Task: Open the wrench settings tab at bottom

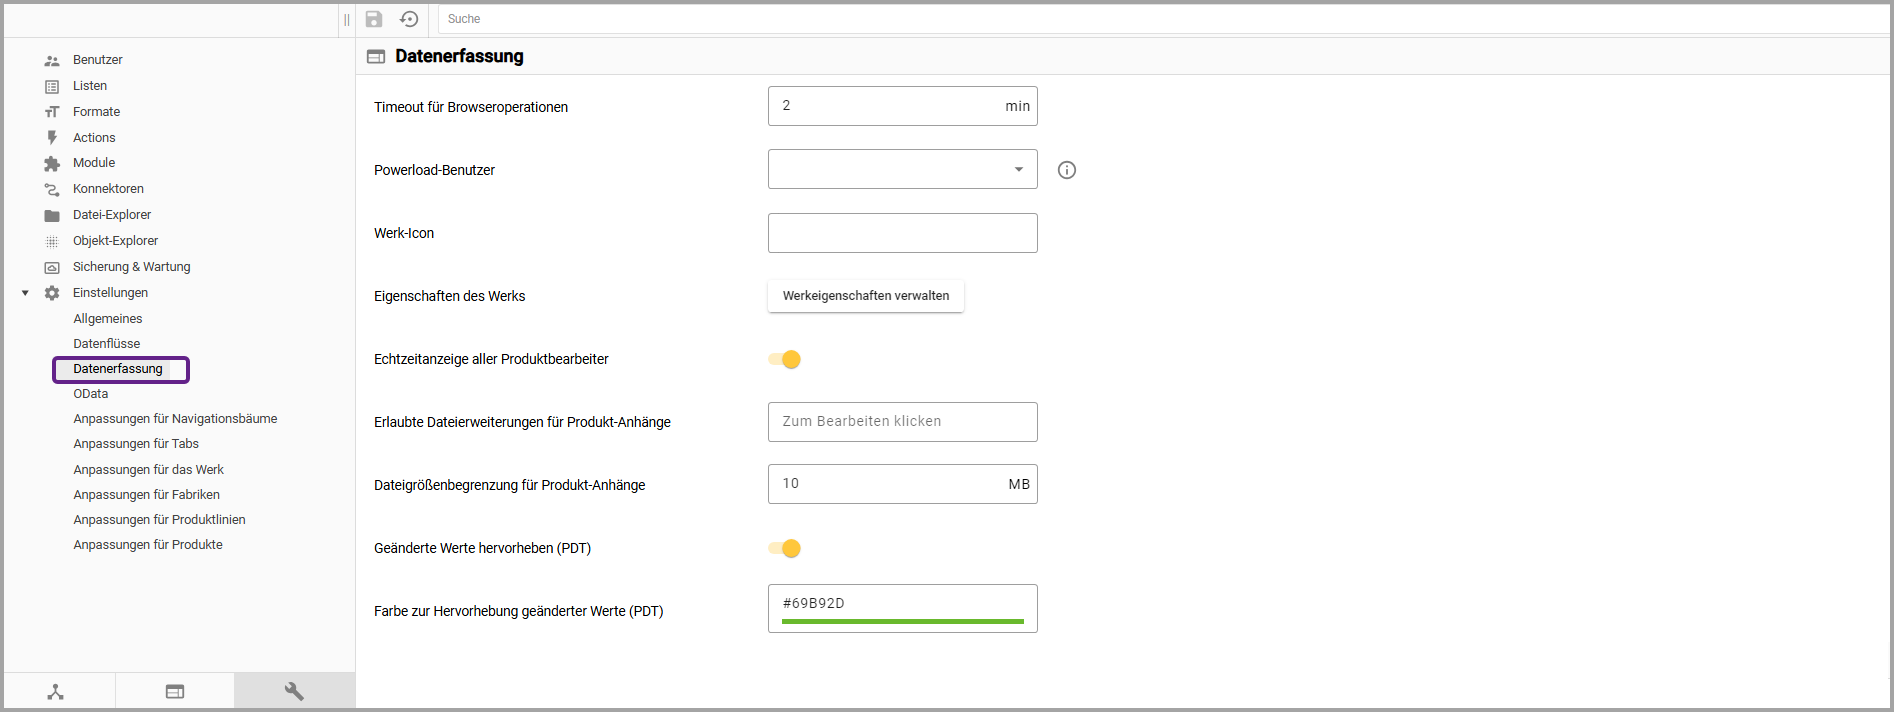Action: [294, 691]
